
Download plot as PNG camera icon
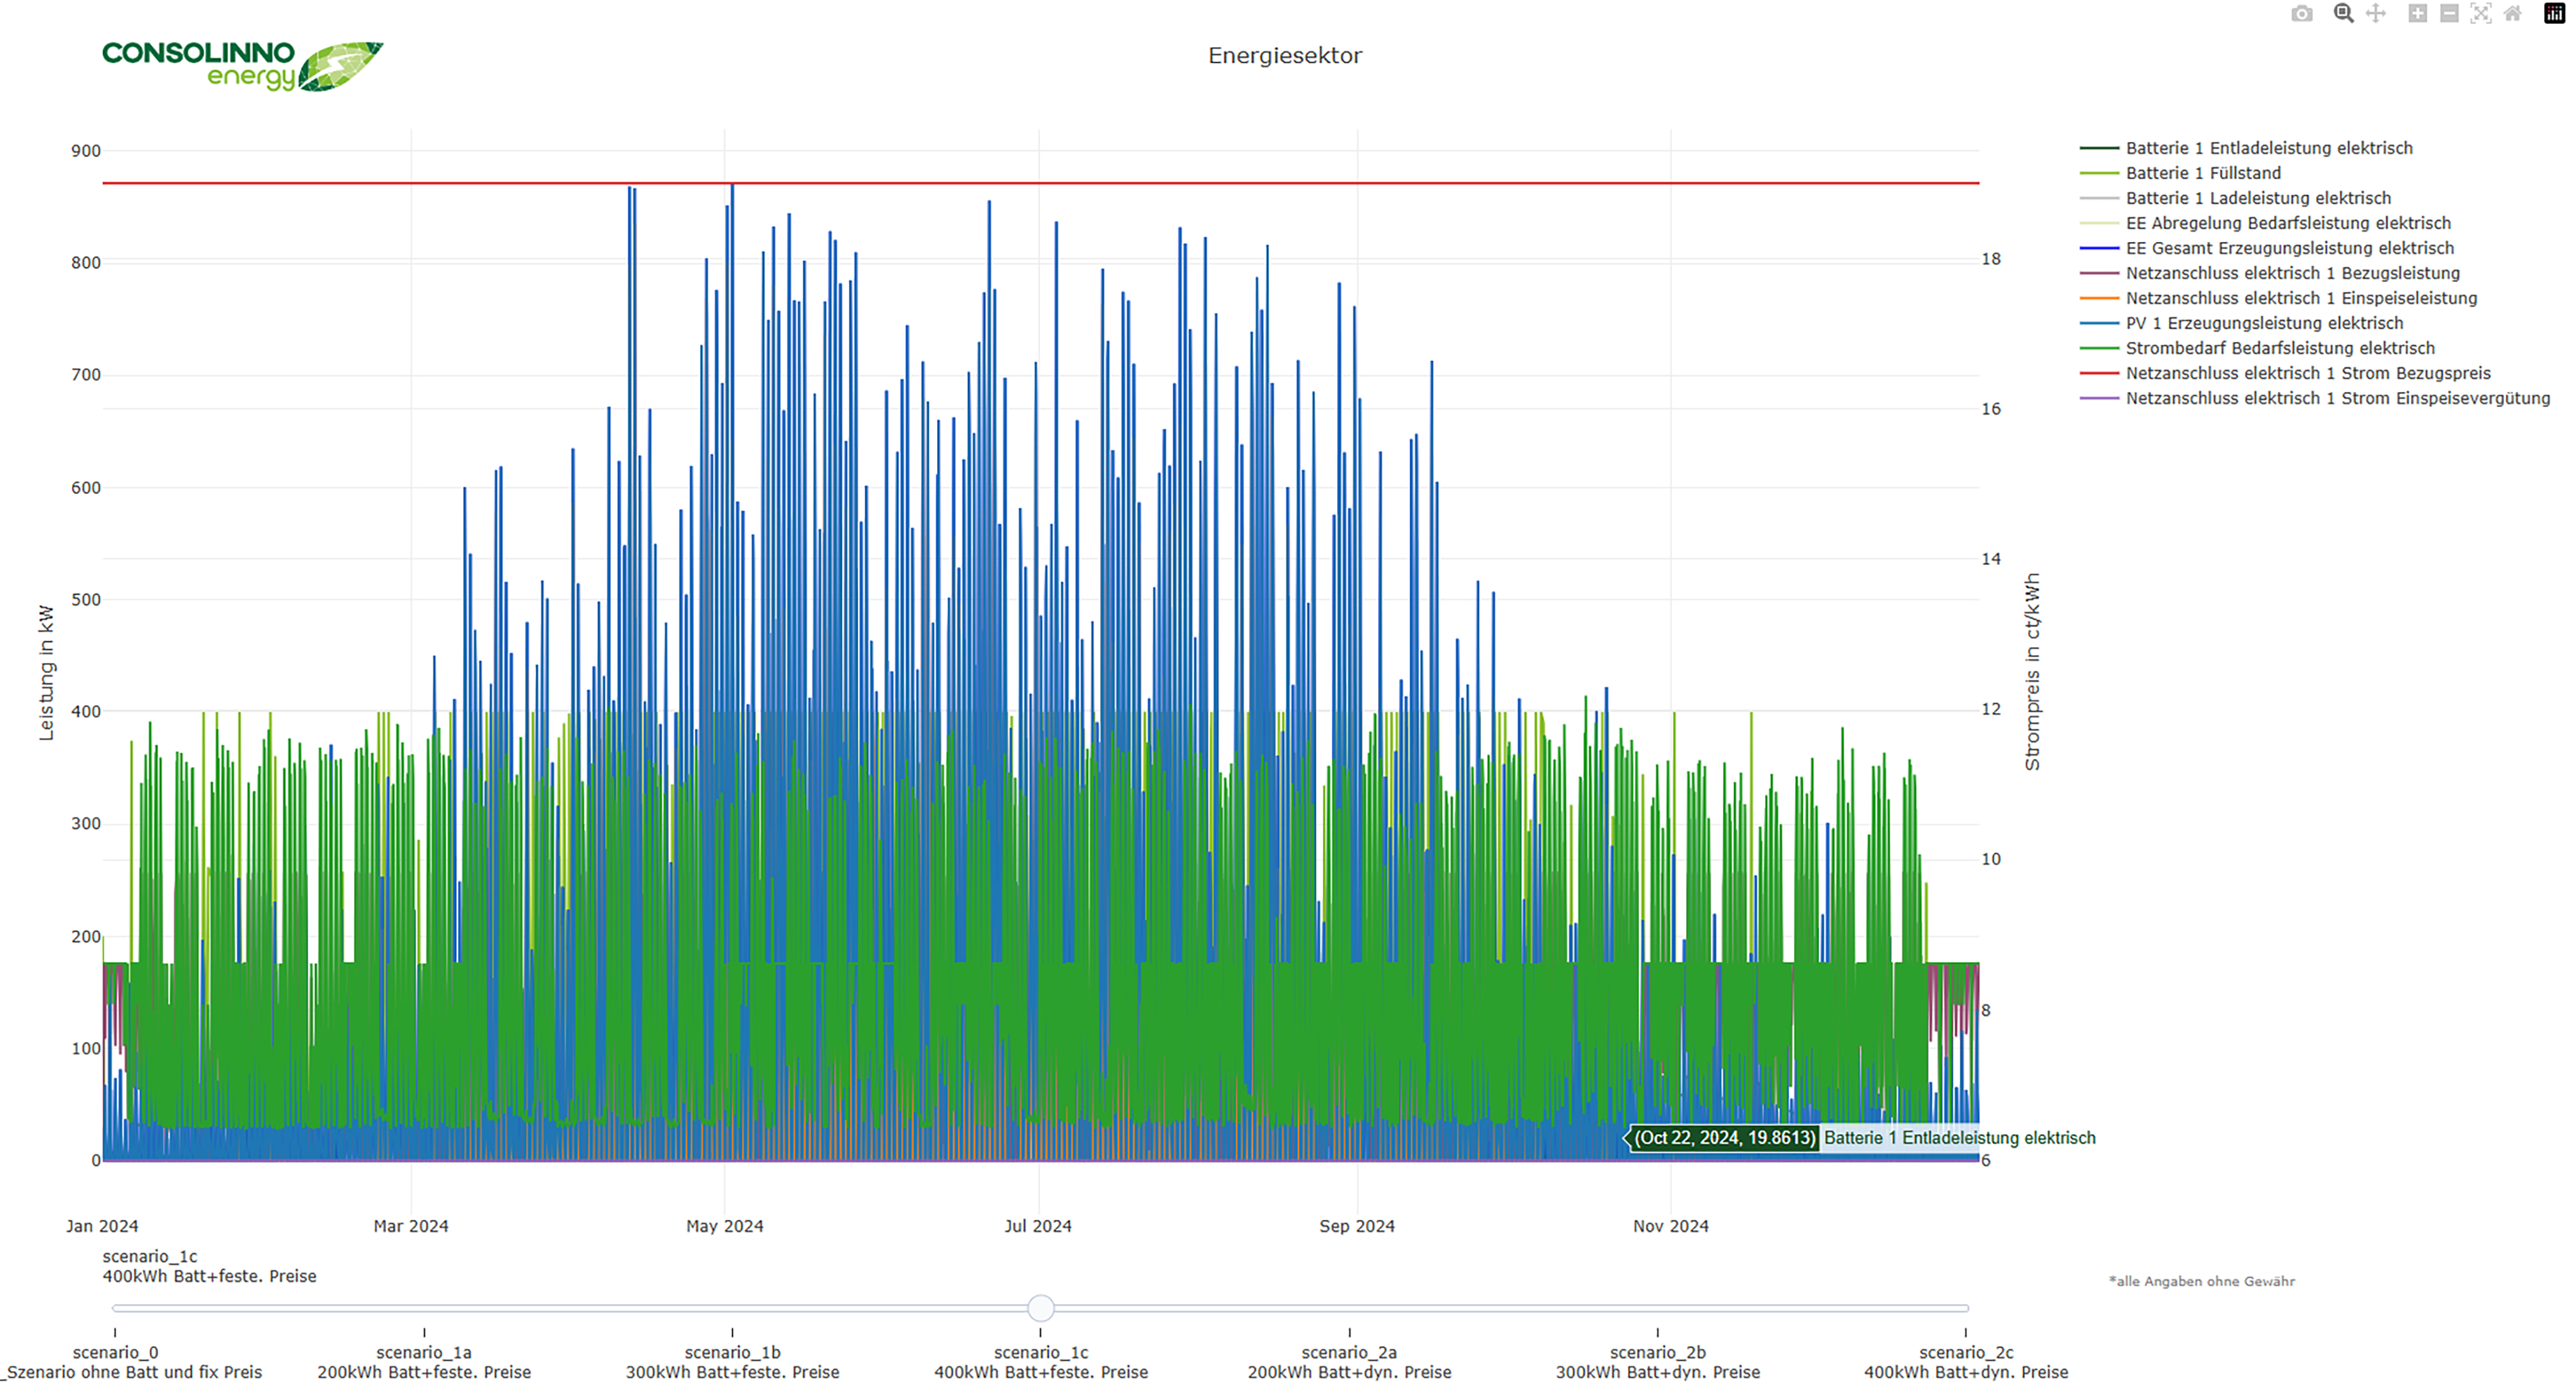pyautogui.click(x=2302, y=13)
